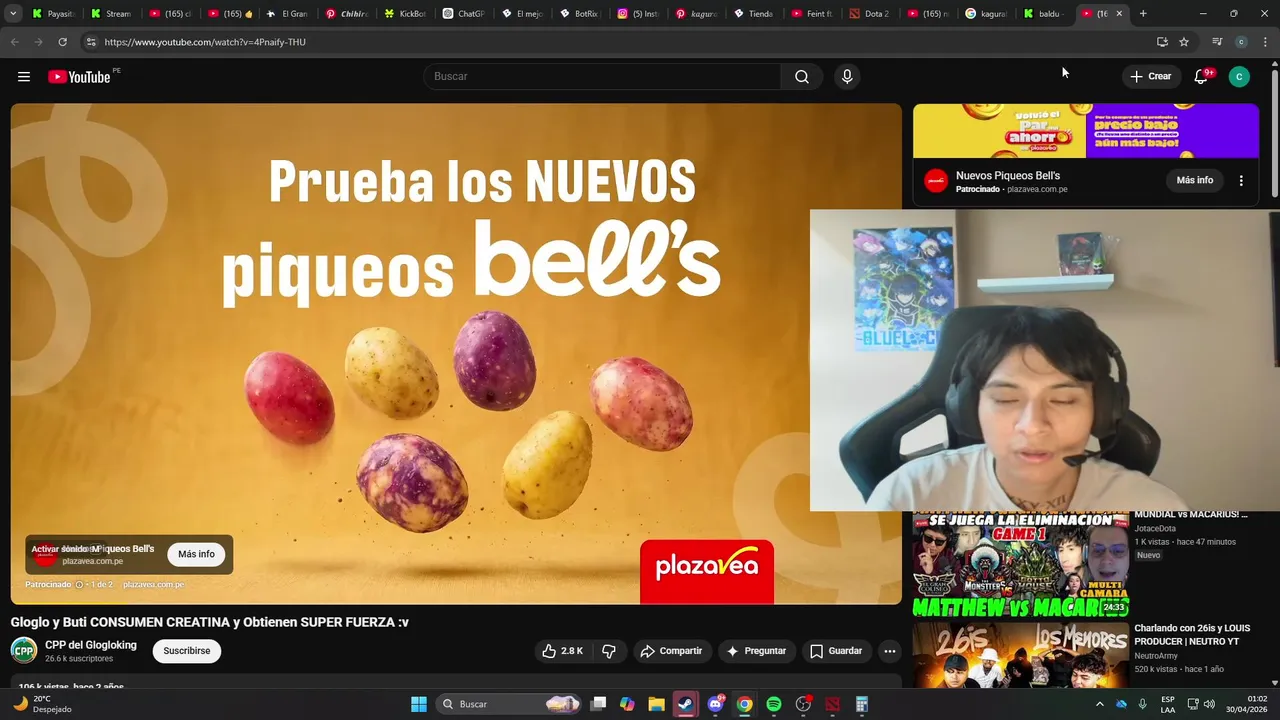Bookmark this page with the star
The width and height of the screenshot is (1280, 720).
click(1184, 42)
